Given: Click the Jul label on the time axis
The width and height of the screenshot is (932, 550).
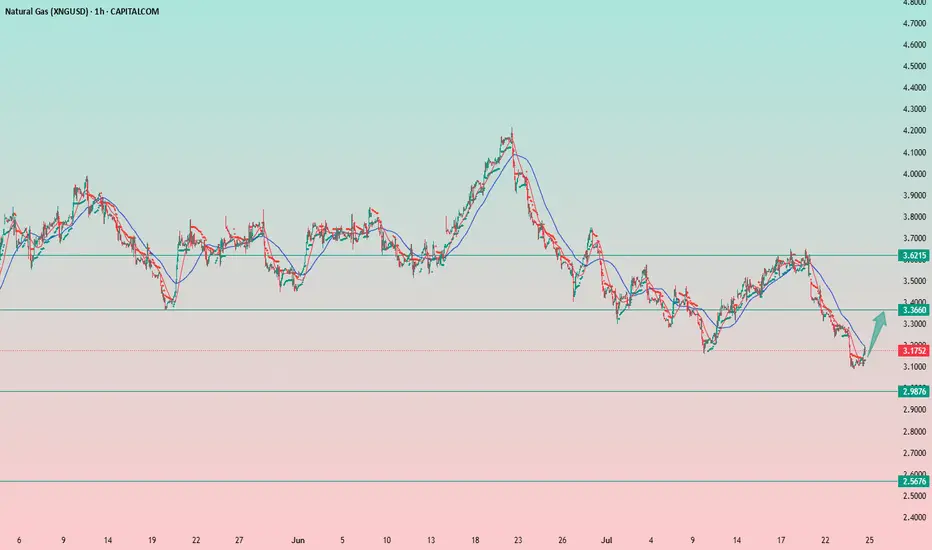Looking at the screenshot, I should (606, 540).
